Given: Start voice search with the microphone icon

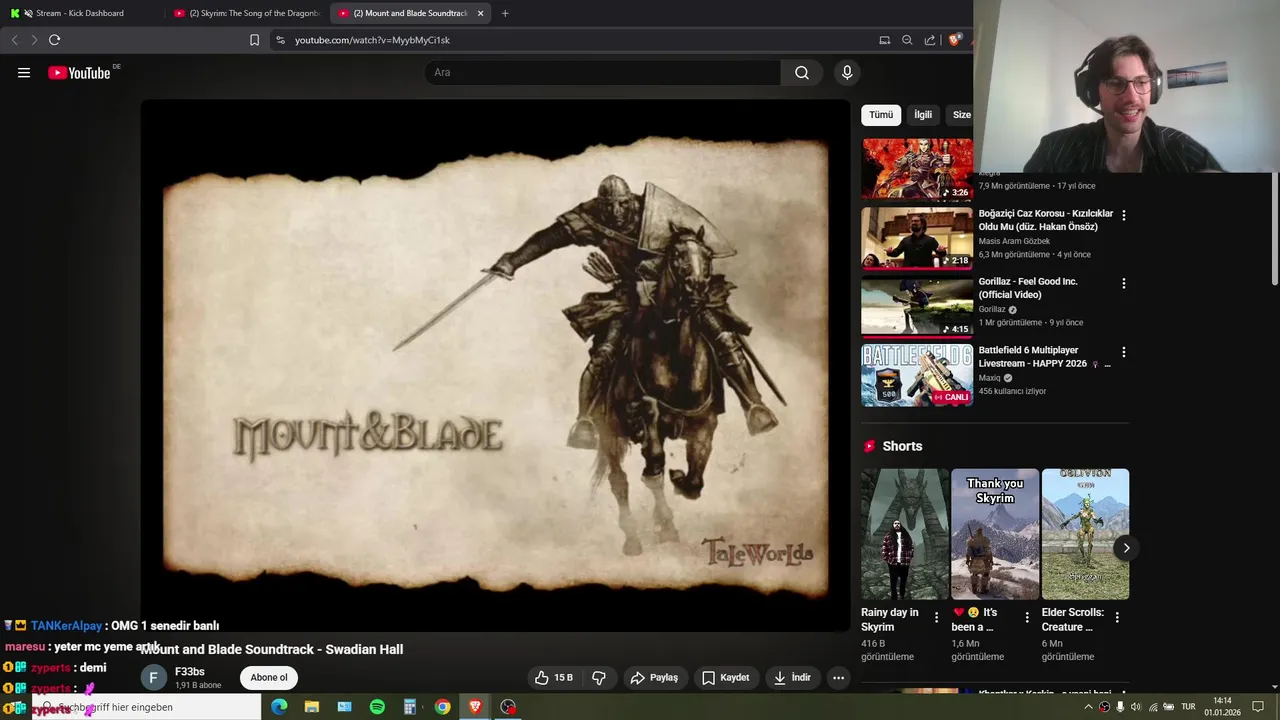Looking at the screenshot, I should (x=847, y=72).
